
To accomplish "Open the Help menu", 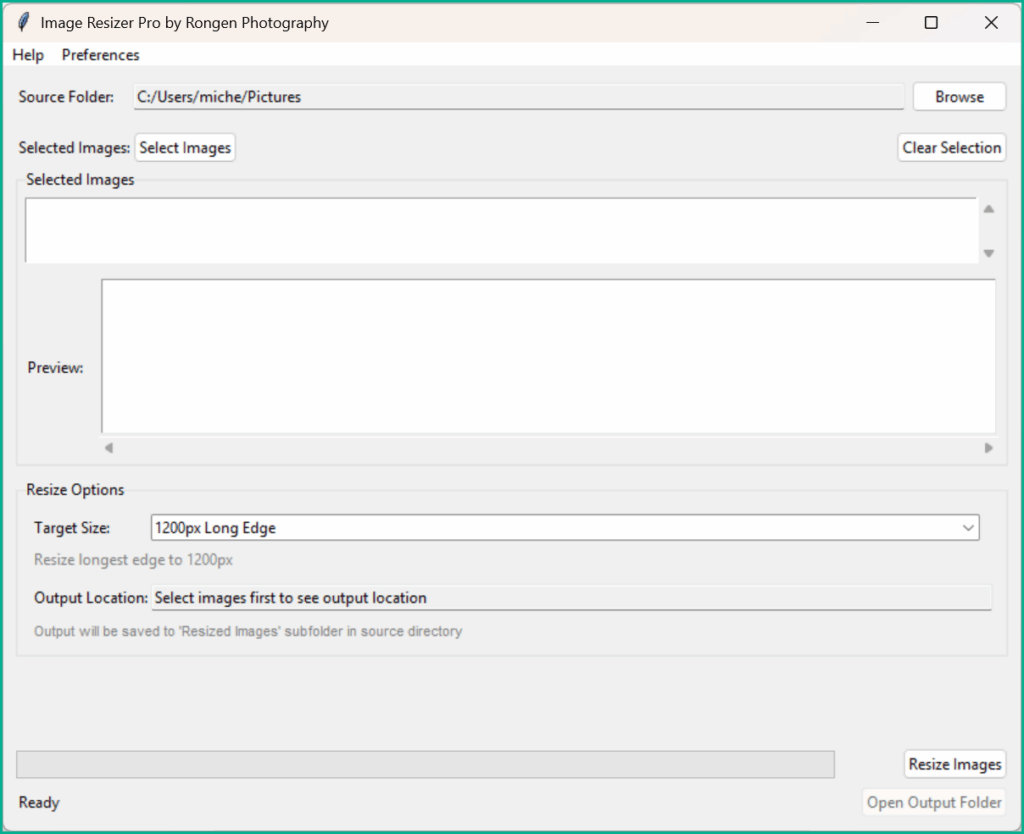I will click(x=28, y=55).
